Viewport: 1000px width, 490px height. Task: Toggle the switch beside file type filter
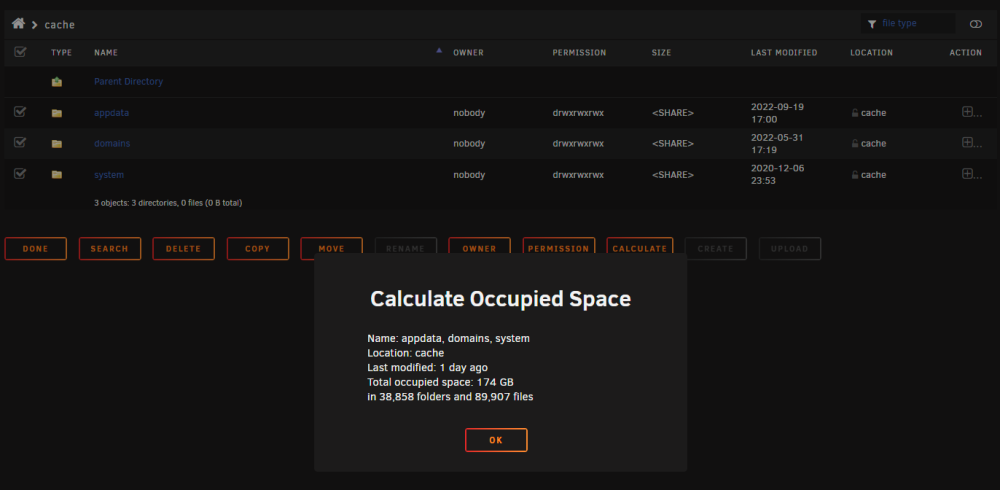click(x=976, y=24)
